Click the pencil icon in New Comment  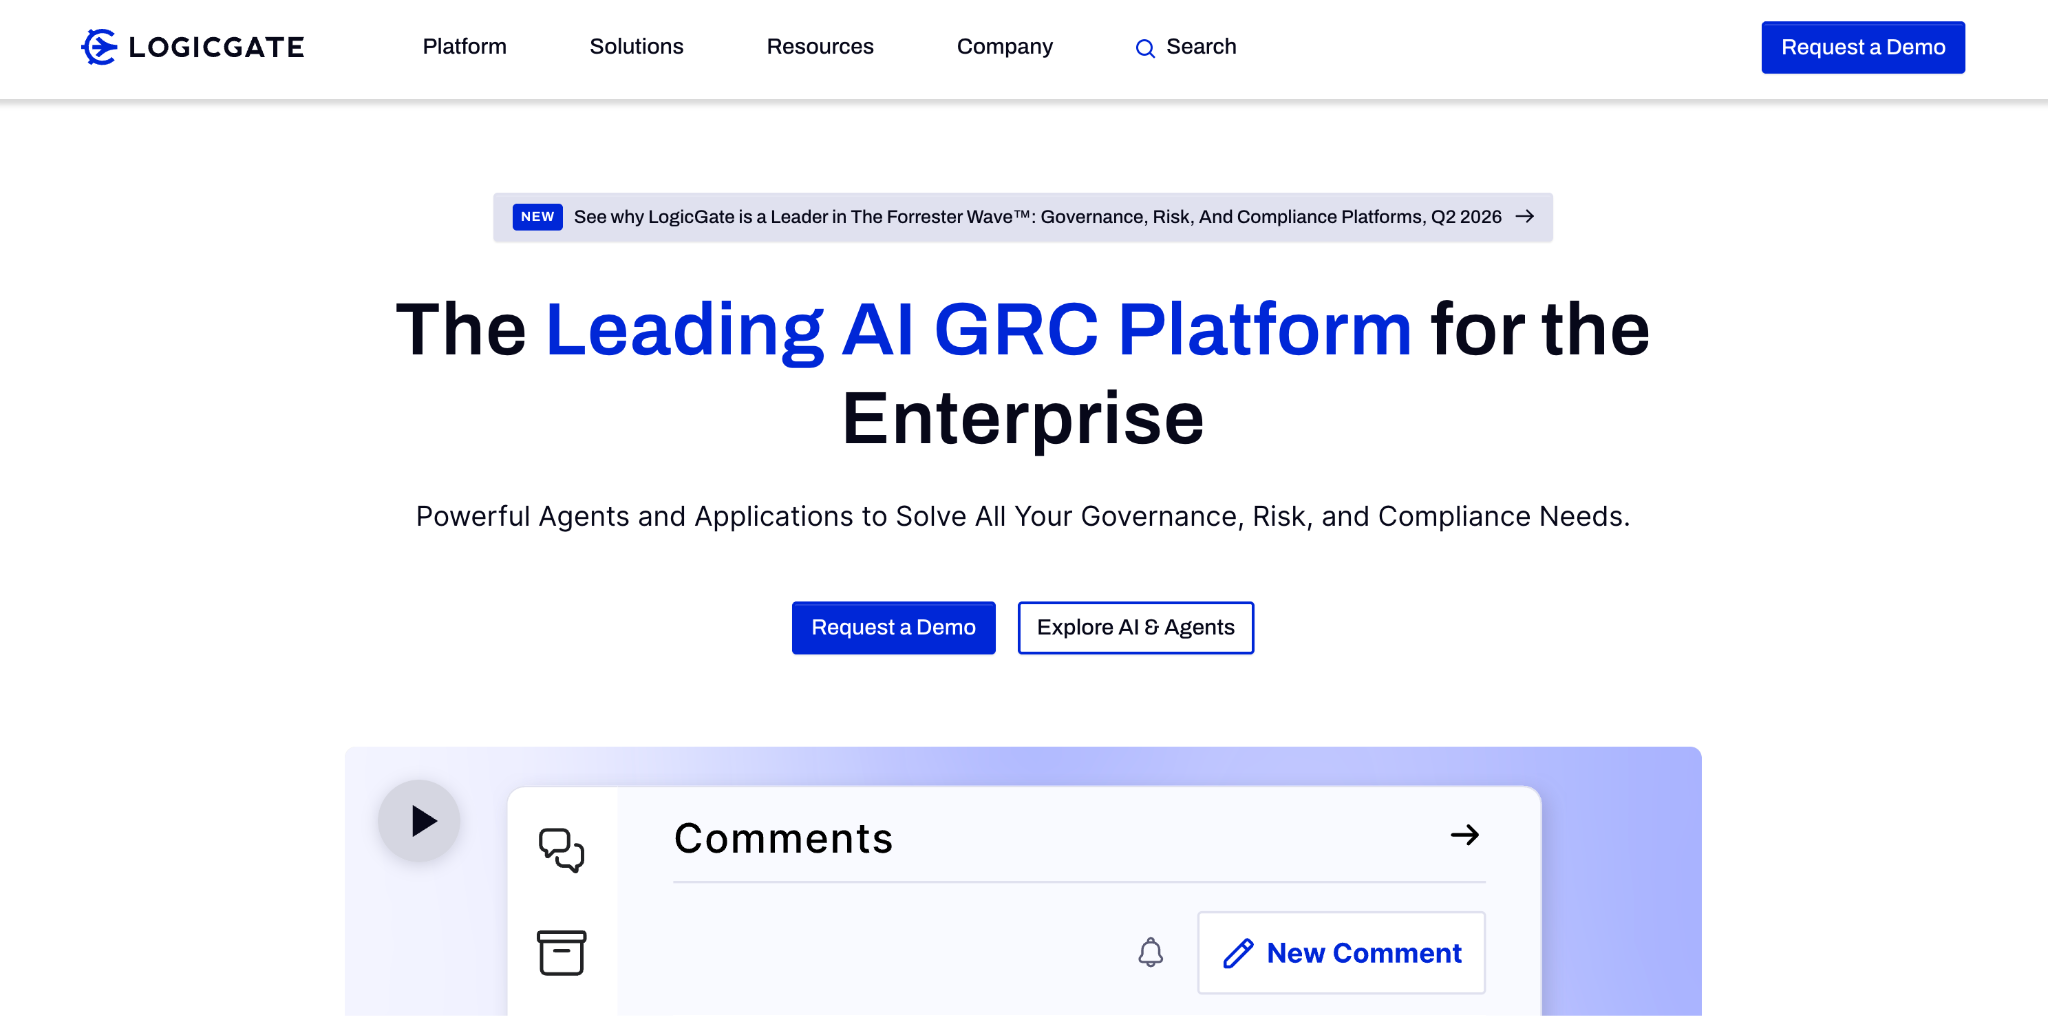tap(1238, 953)
